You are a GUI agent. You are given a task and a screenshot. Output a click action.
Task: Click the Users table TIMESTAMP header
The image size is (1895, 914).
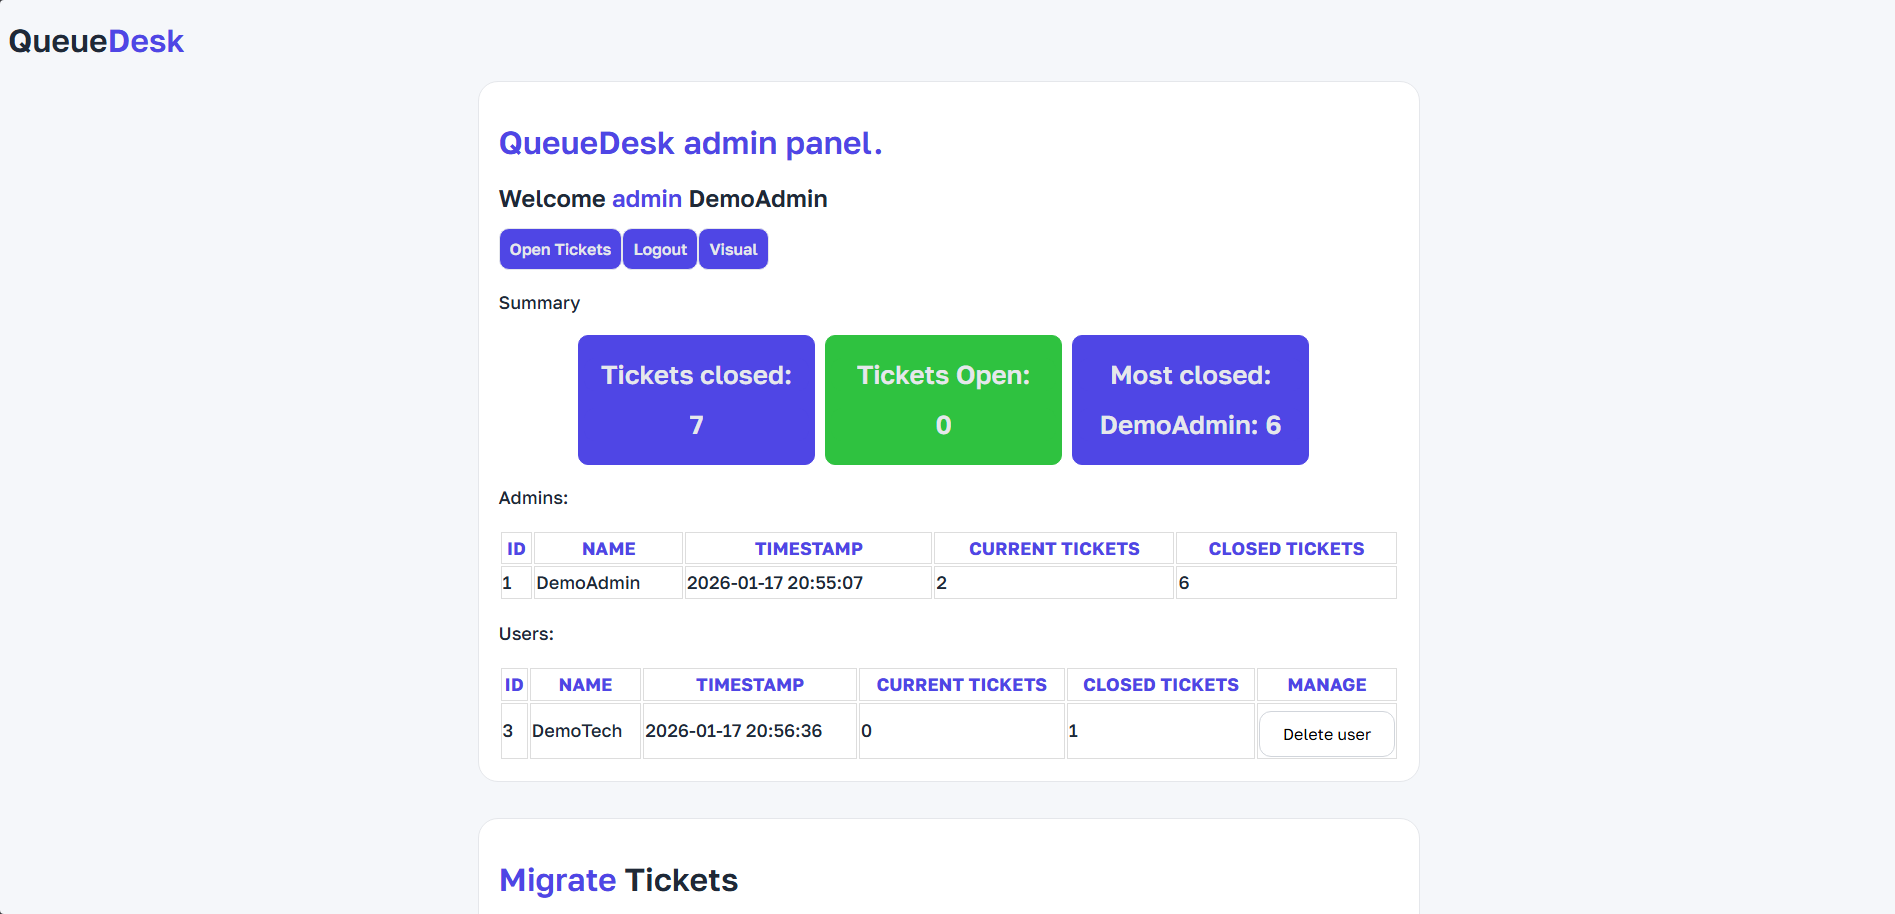coord(749,685)
